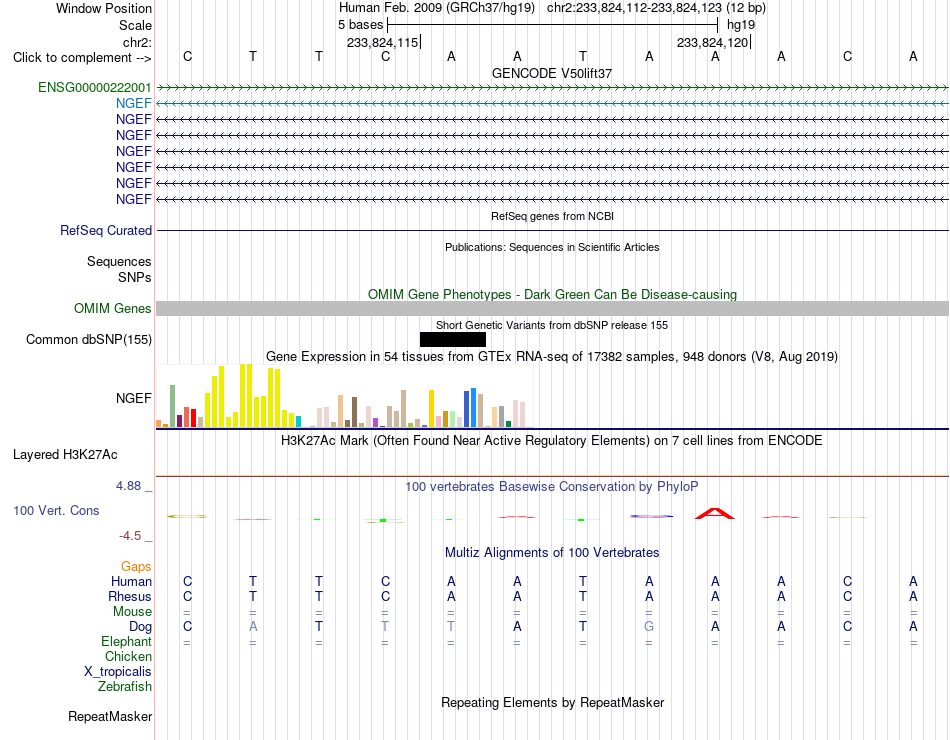Open the Layered H3K27Ac track label
The image size is (950, 740).
coord(65,455)
